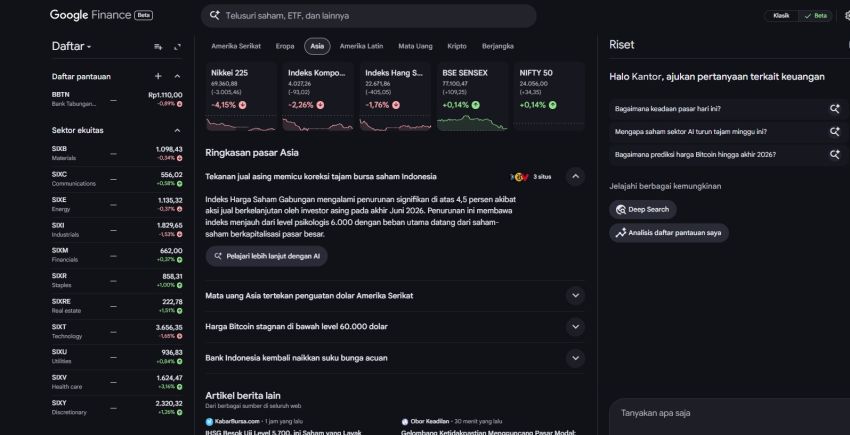Select the Mata Uang tab
Viewport: 850px width, 435px height.
(x=415, y=46)
